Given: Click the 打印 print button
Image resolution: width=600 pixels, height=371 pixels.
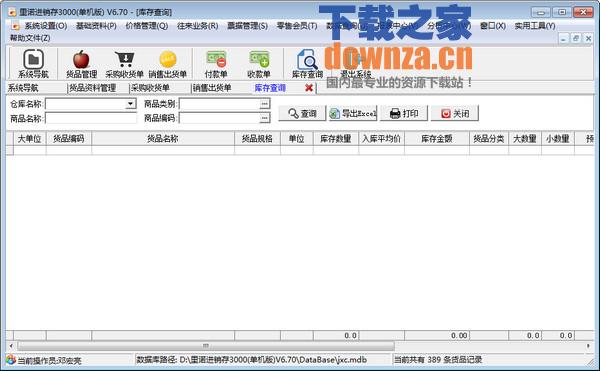Looking at the screenshot, I should (x=404, y=114).
